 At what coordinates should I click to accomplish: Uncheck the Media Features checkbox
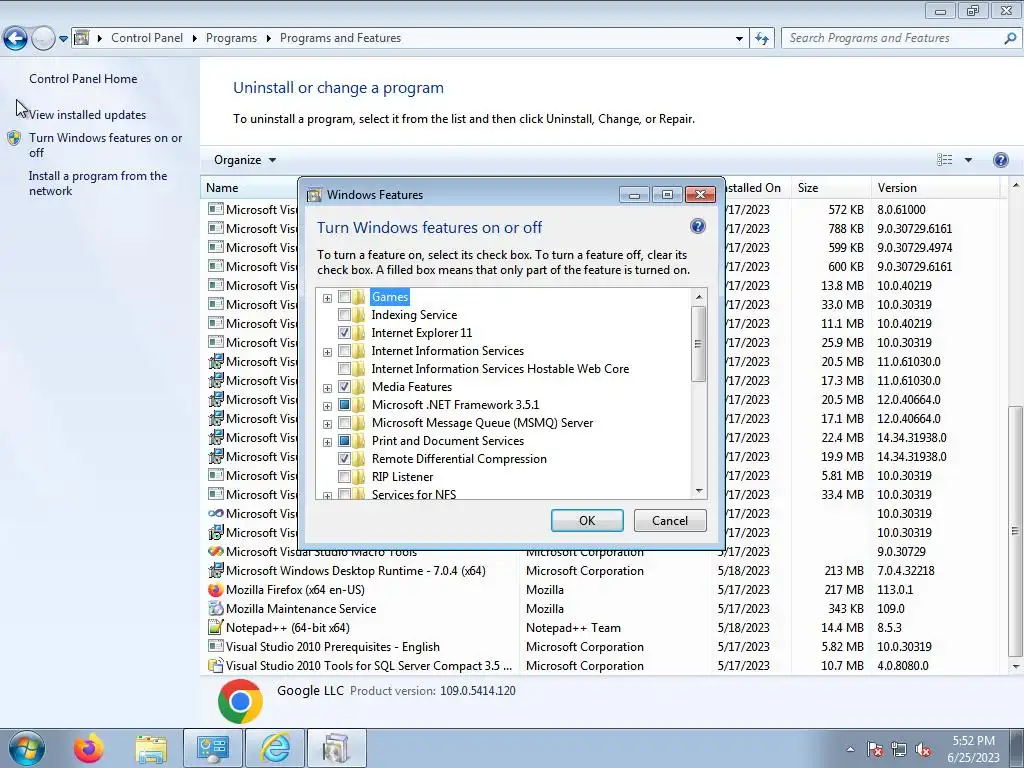[344, 387]
